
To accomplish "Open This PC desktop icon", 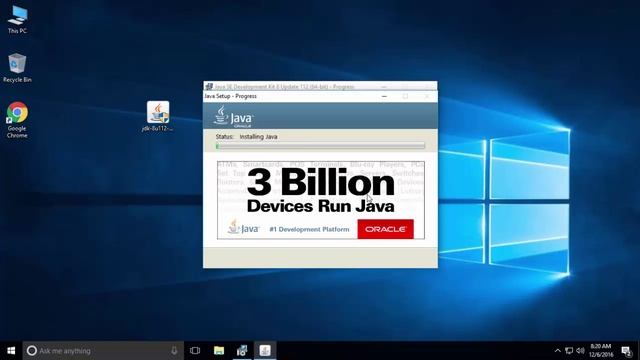I will click(x=17, y=20).
